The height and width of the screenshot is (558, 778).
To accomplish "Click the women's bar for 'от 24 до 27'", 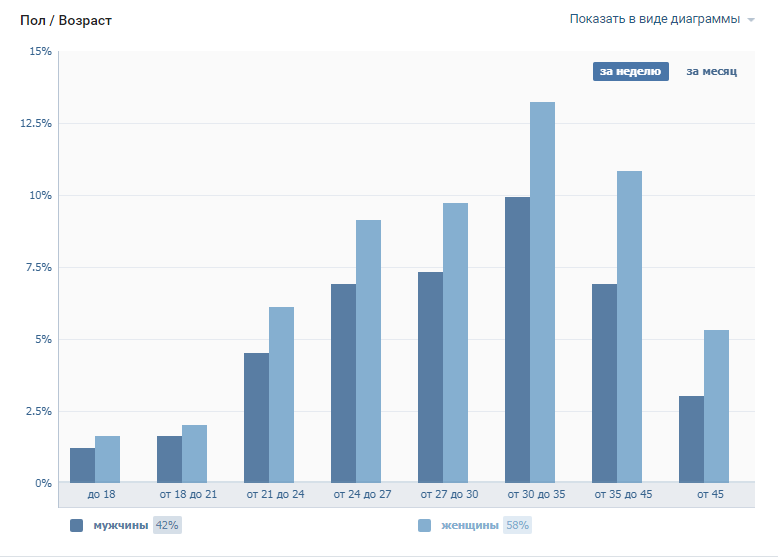I will pyautogui.click(x=369, y=352).
